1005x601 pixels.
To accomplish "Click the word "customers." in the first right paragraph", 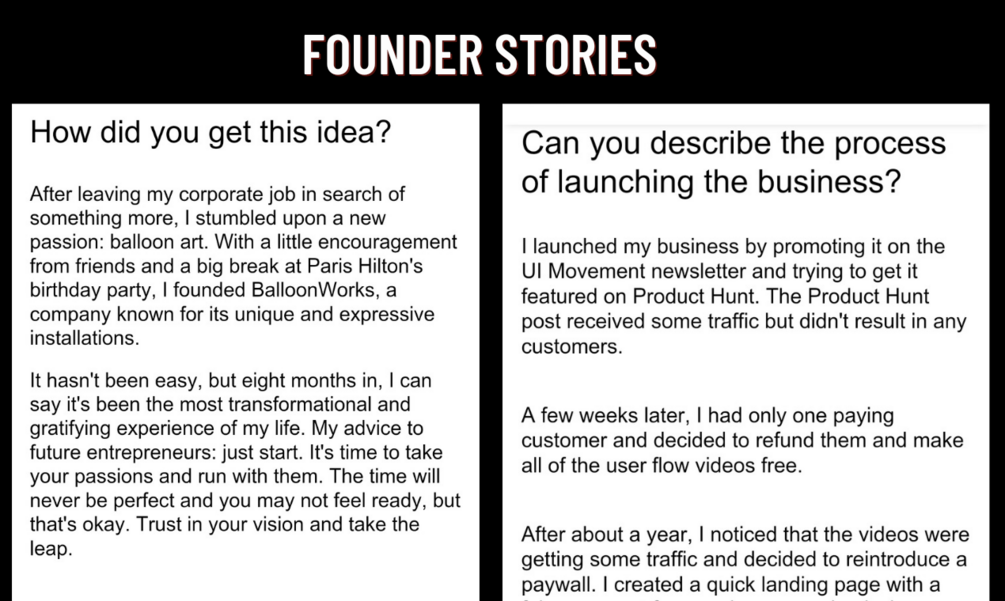I will tap(571, 347).
